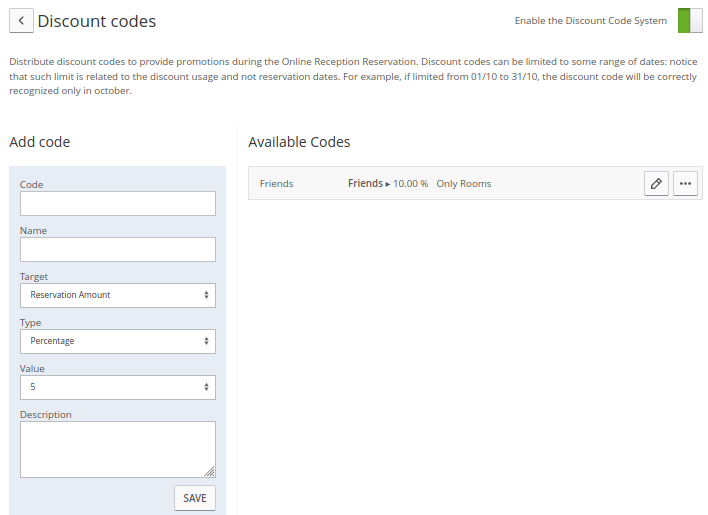Expand the Type dropdown showing Percentage
Screen dimensions: 708x515
[x=118, y=341]
